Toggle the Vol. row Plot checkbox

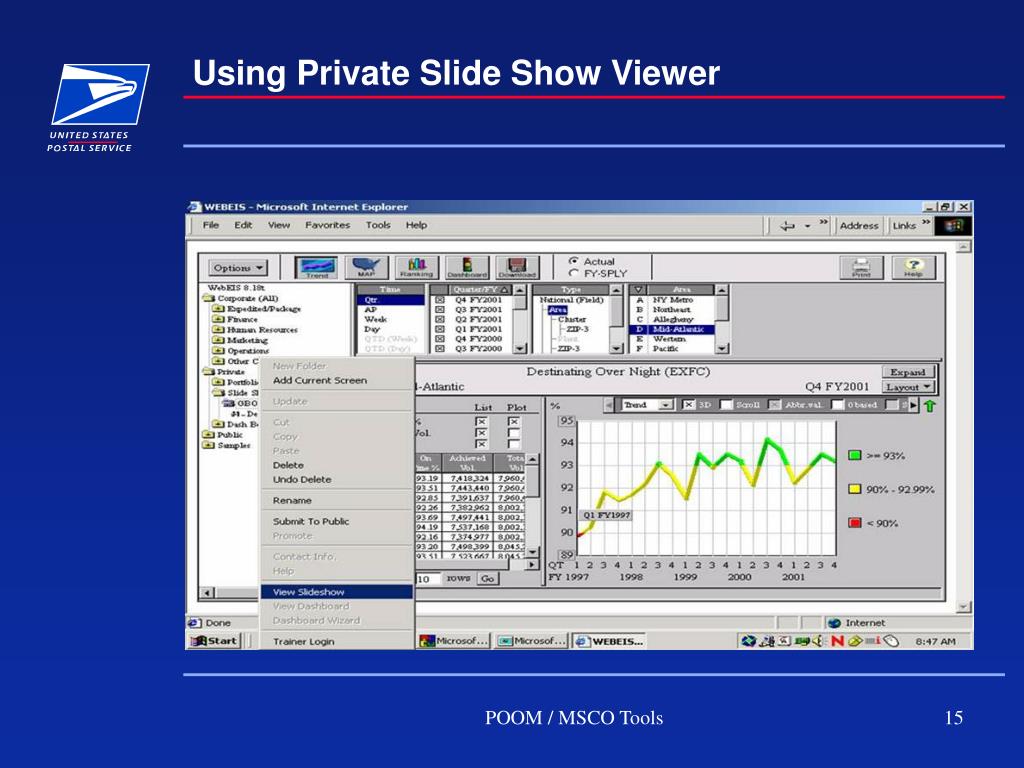click(514, 433)
